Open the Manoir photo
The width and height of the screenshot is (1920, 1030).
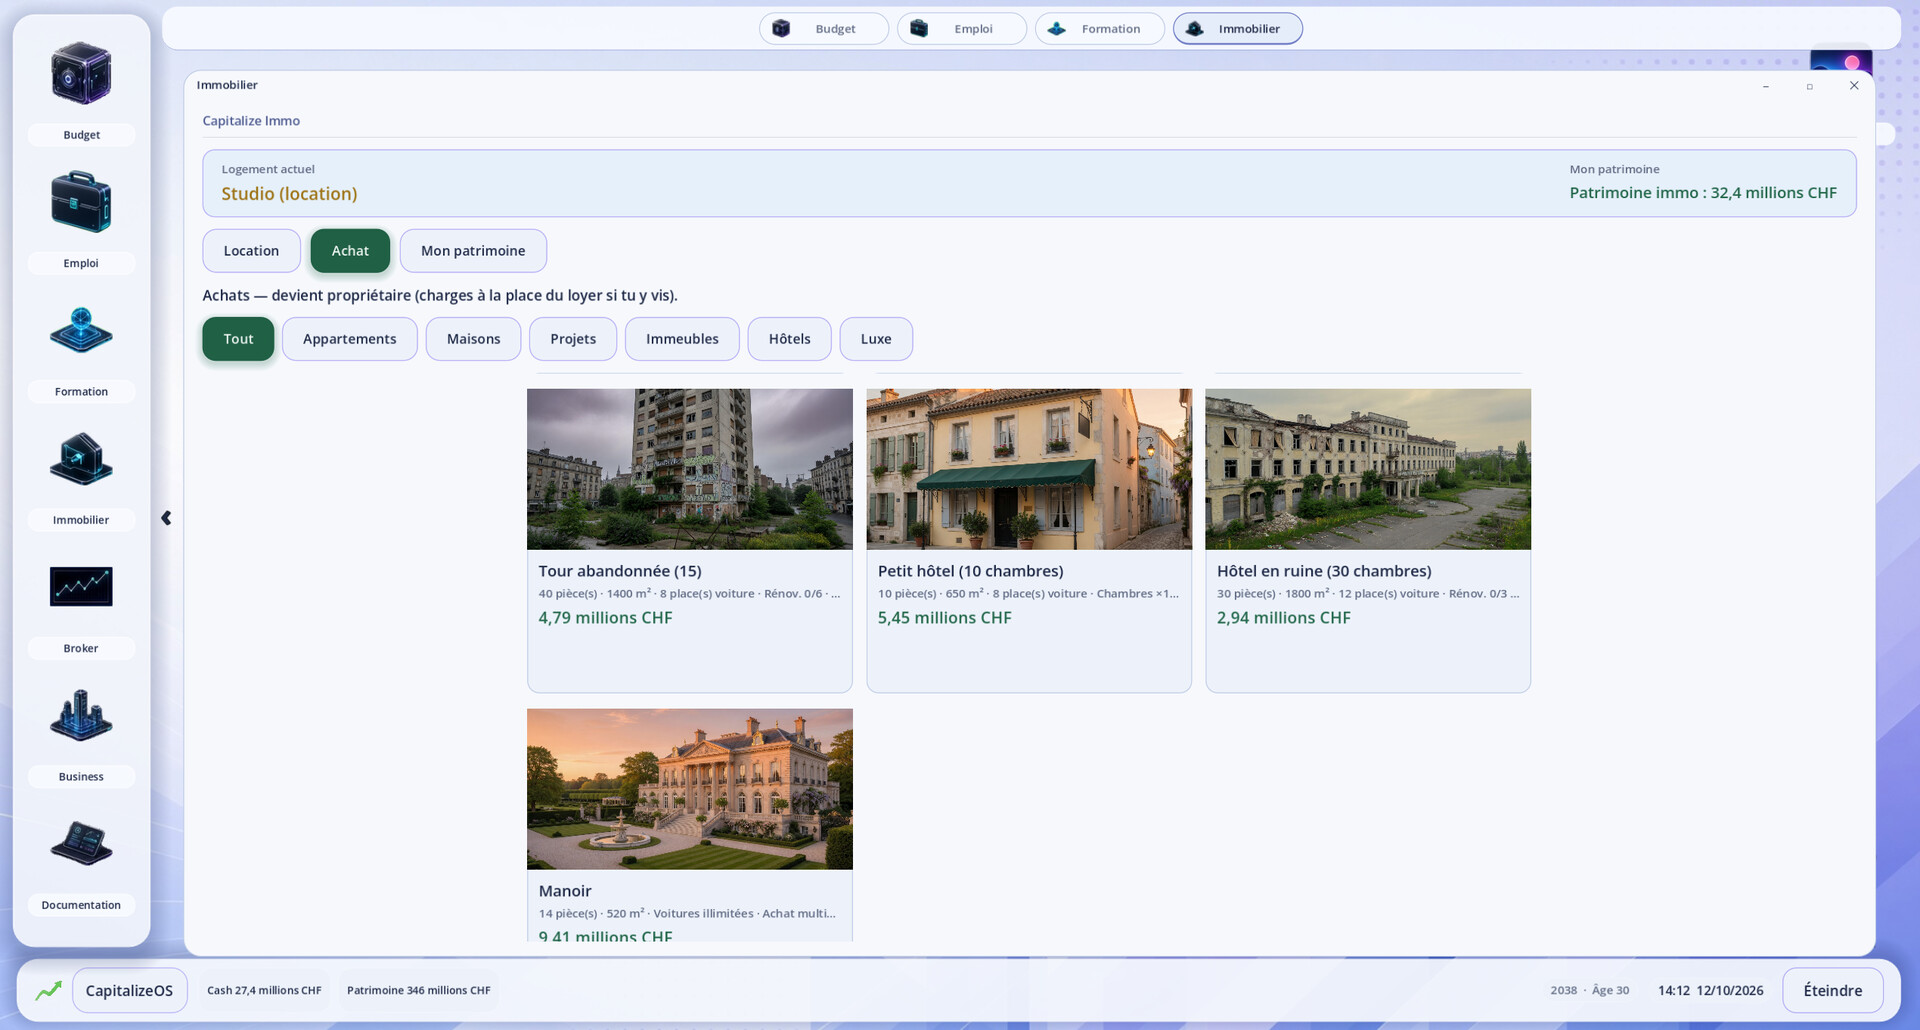coord(690,789)
